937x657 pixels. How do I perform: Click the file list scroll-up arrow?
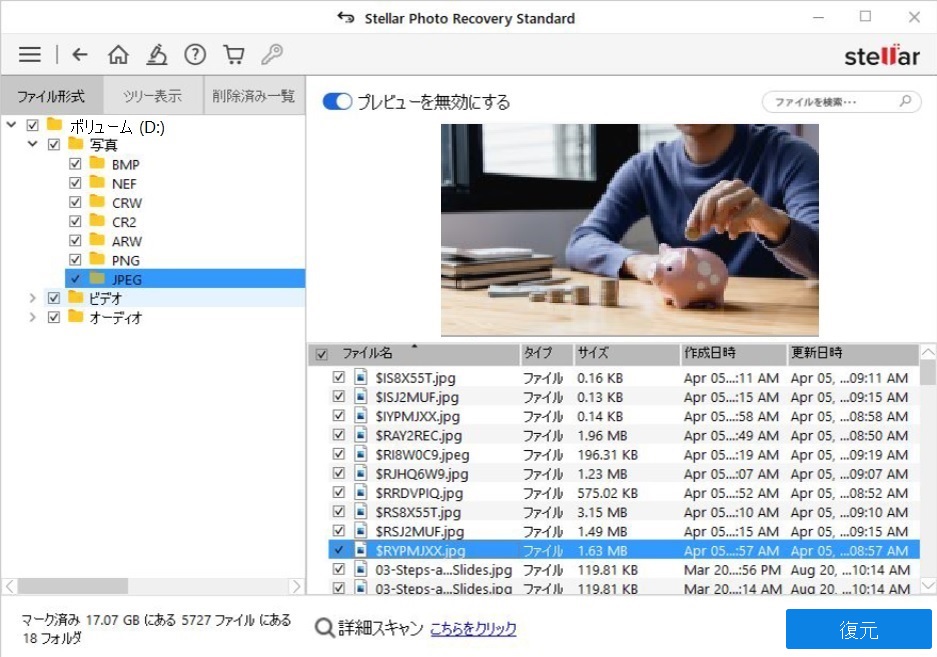pyautogui.click(x=927, y=352)
